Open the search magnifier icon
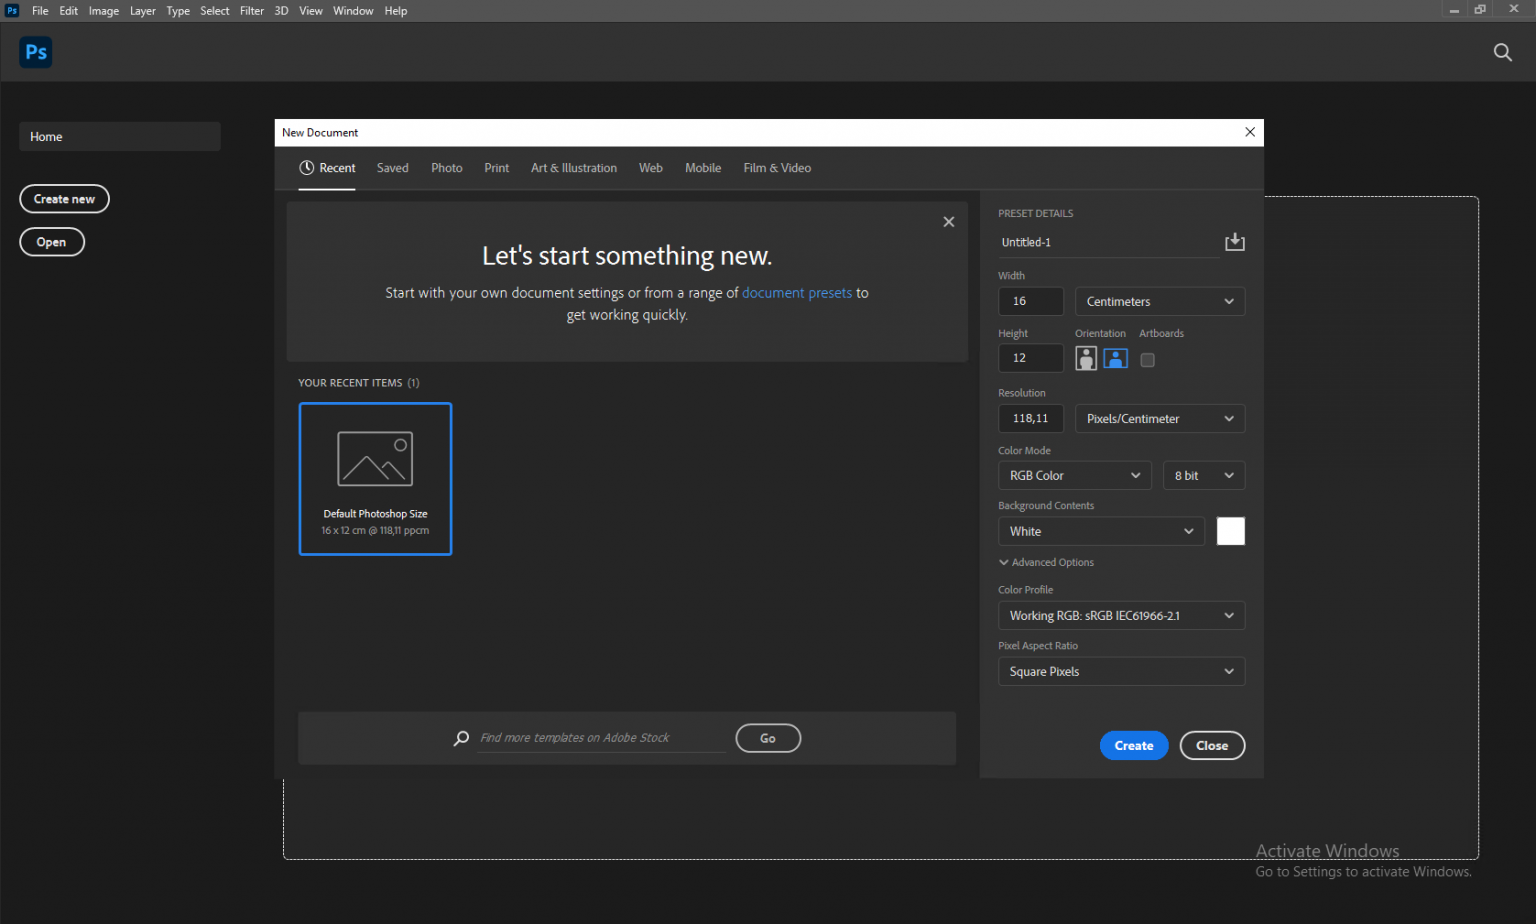The image size is (1536, 924). tap(1502, 52)
